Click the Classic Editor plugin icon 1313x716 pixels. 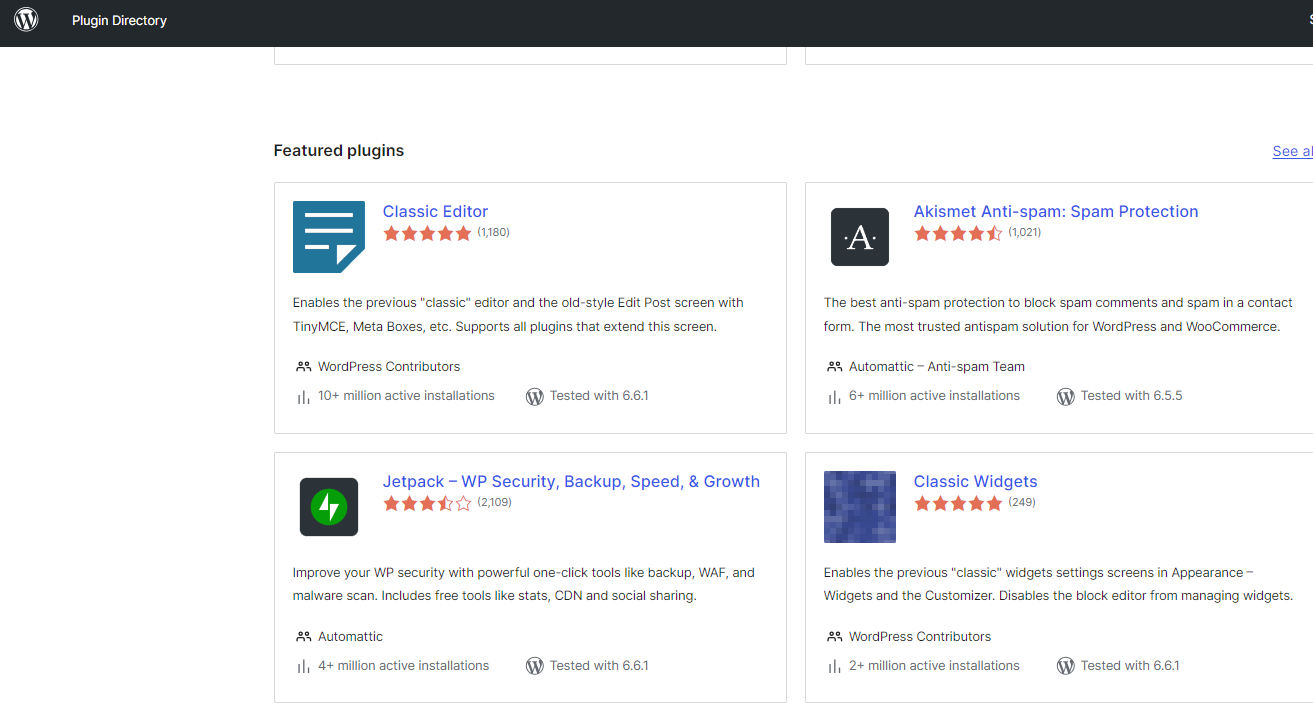(329, 237)
